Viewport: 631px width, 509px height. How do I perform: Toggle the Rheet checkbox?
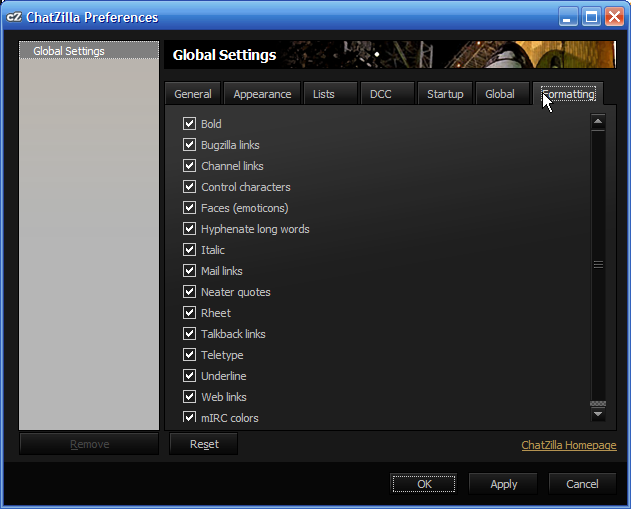pos(190,313)
